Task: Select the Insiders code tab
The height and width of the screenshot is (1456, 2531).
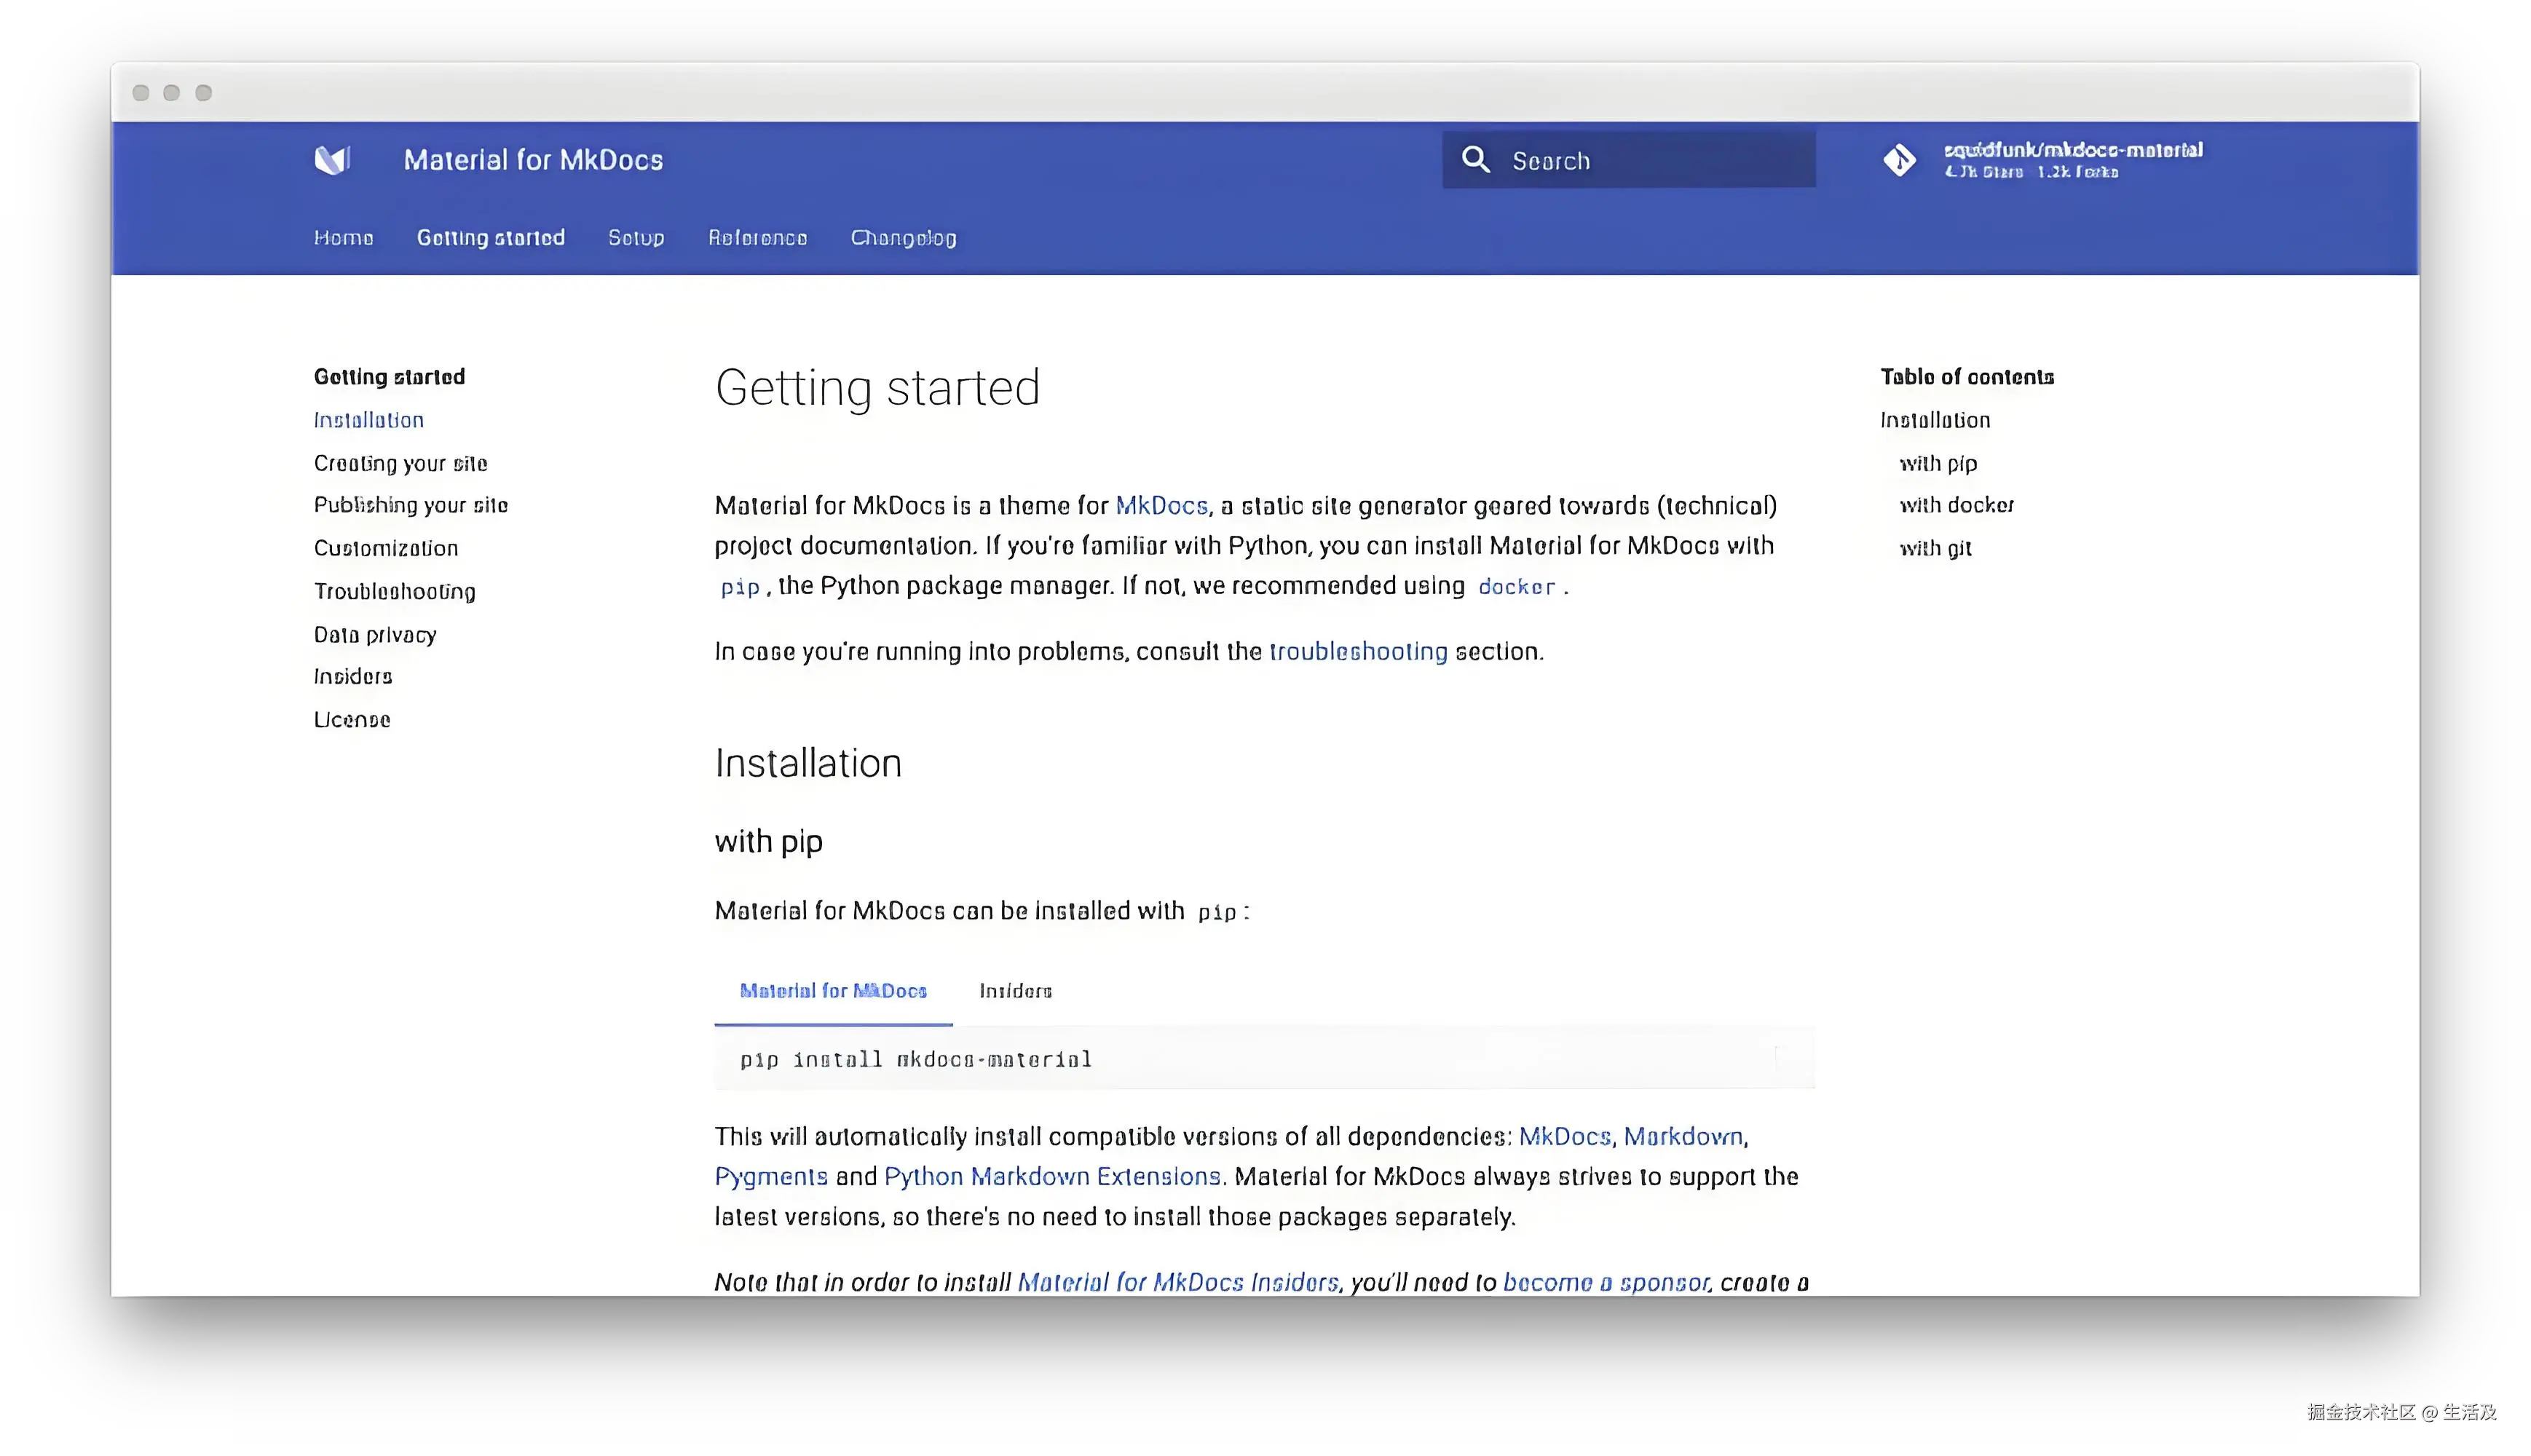Action: pos(1015,991)
